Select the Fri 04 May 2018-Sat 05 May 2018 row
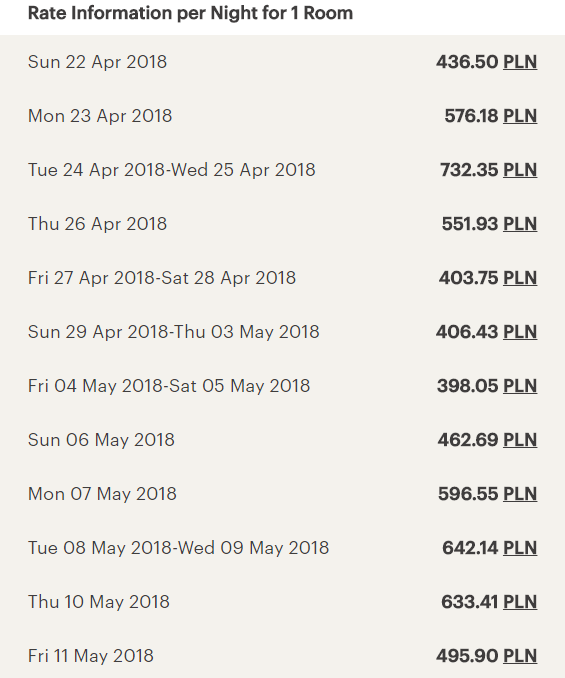565x678 pixels. click(x=282, y=386)
